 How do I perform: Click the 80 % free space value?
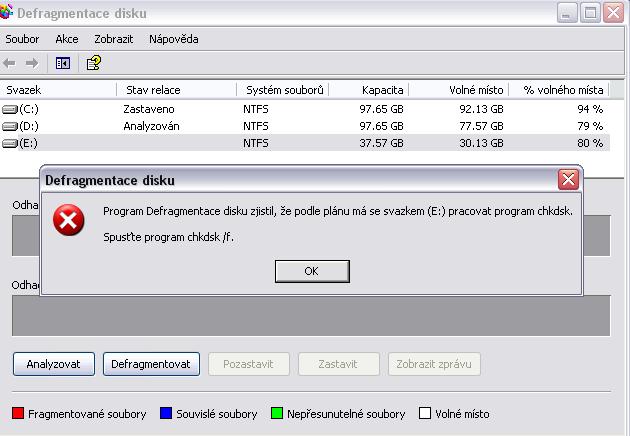(x=590, y=143)
